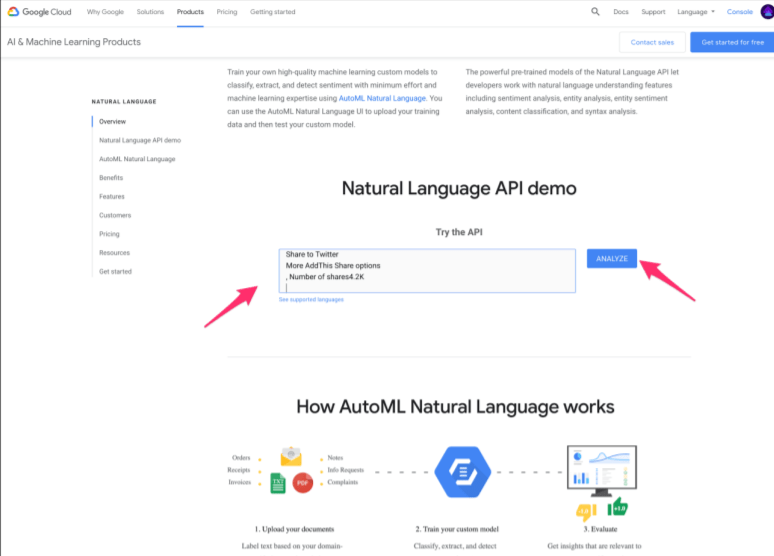774x556 pixels.
Task: Click Get started for free button
Action: click(733, 42)
